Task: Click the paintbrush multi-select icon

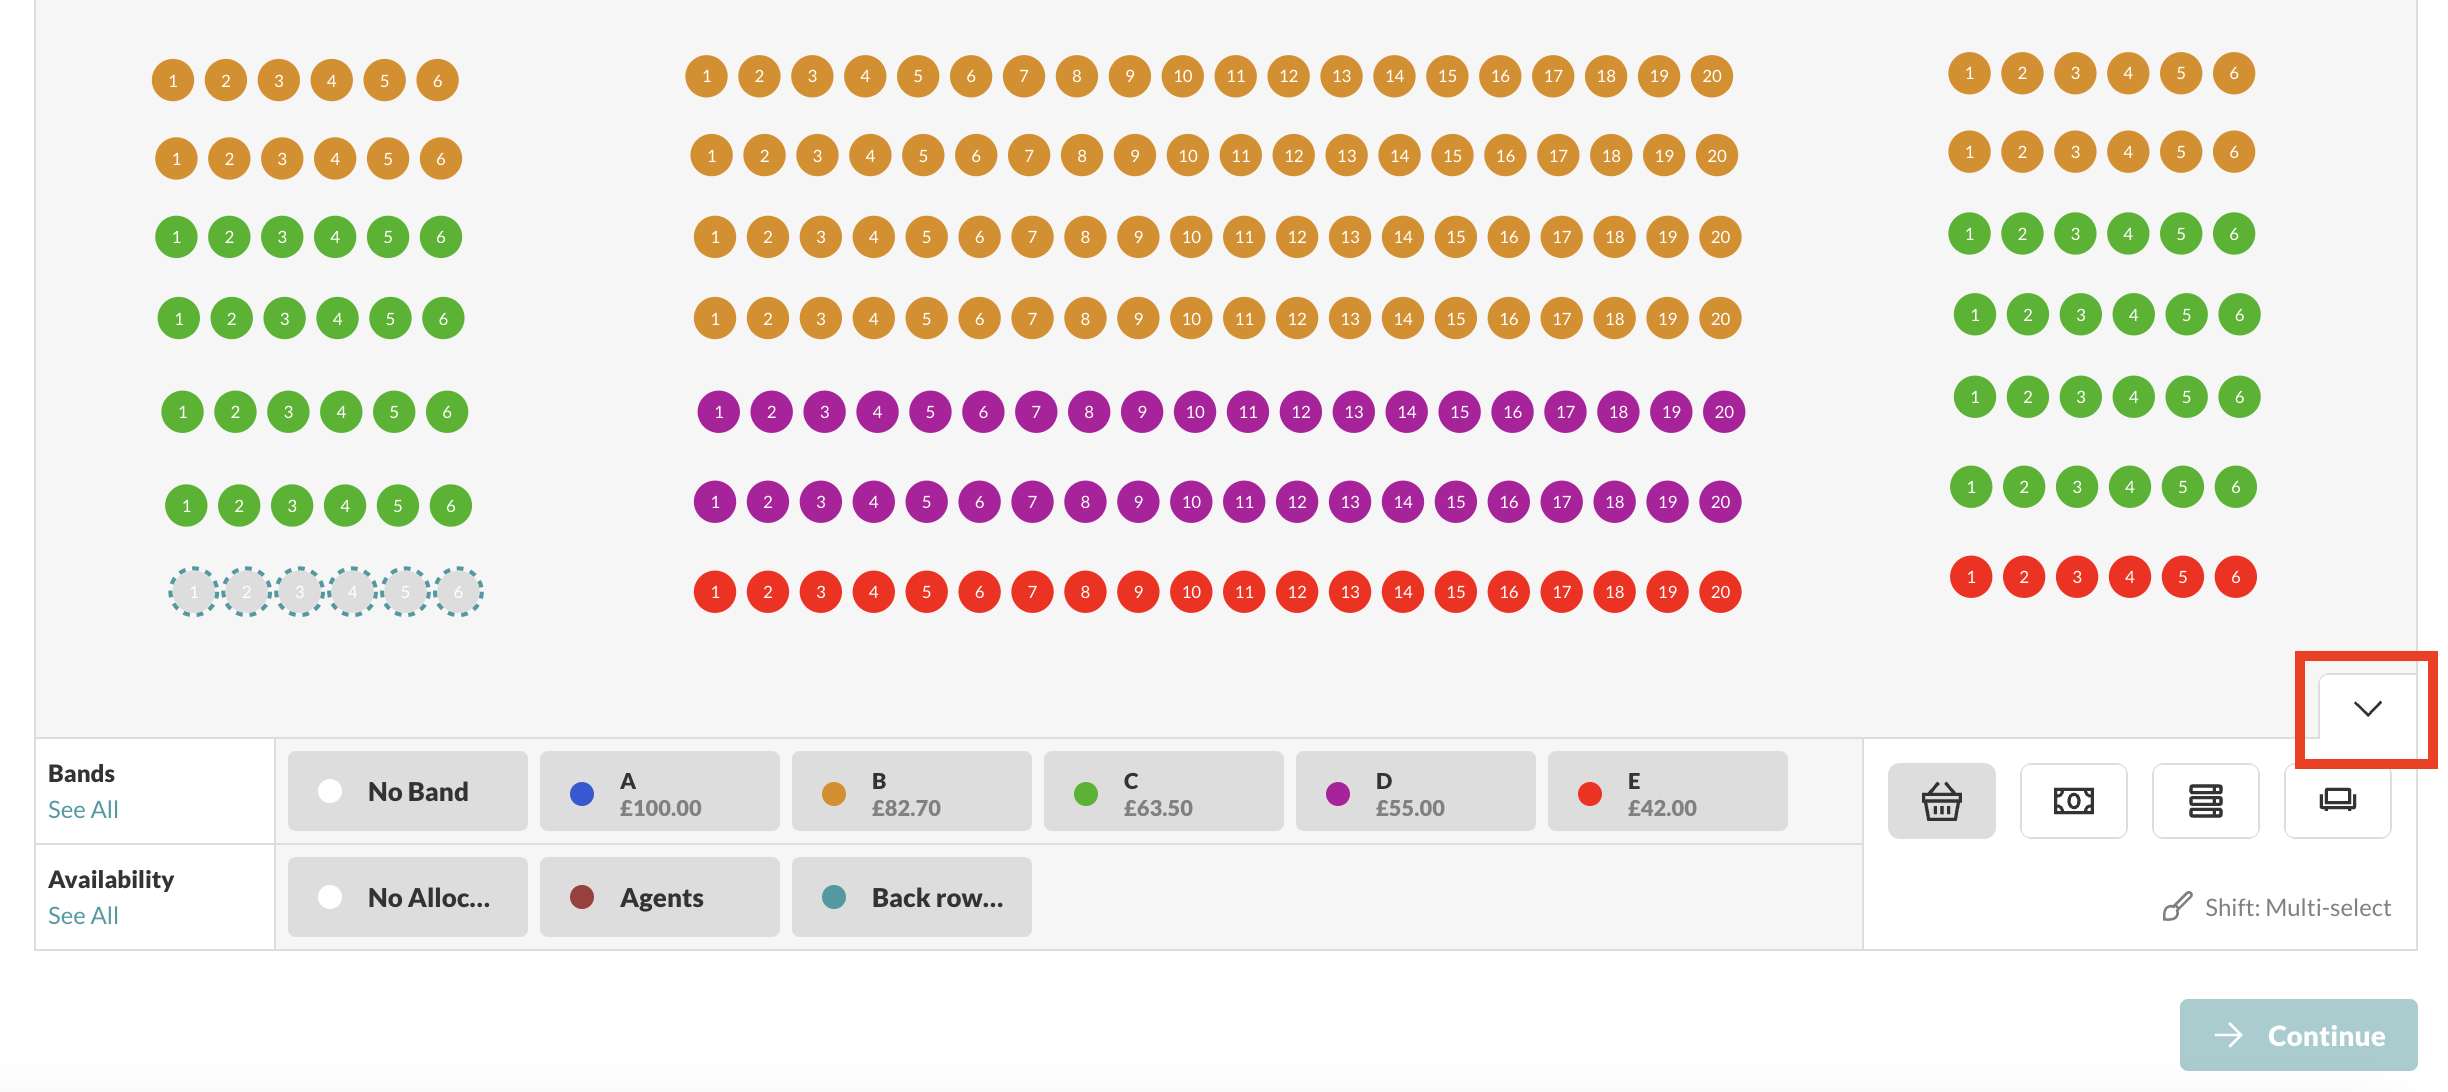Action: [2177, 907]
